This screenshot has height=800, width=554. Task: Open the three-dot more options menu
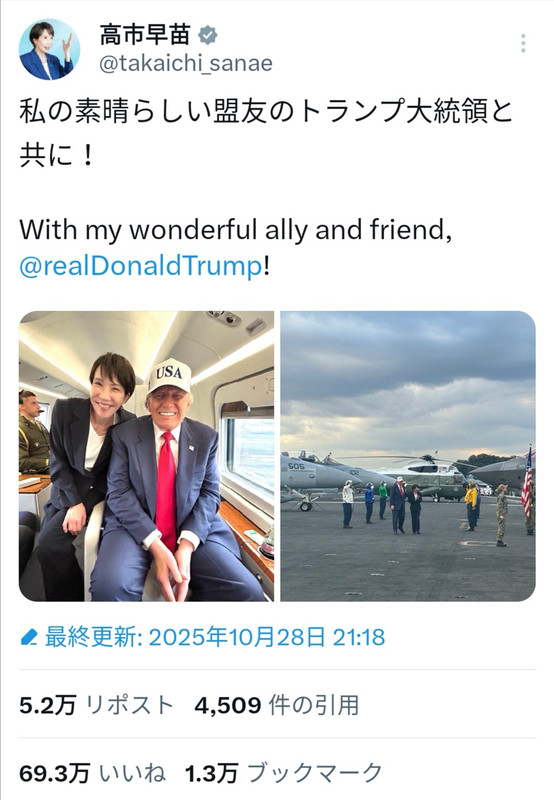pyautogui.click(x=523, y=44)
